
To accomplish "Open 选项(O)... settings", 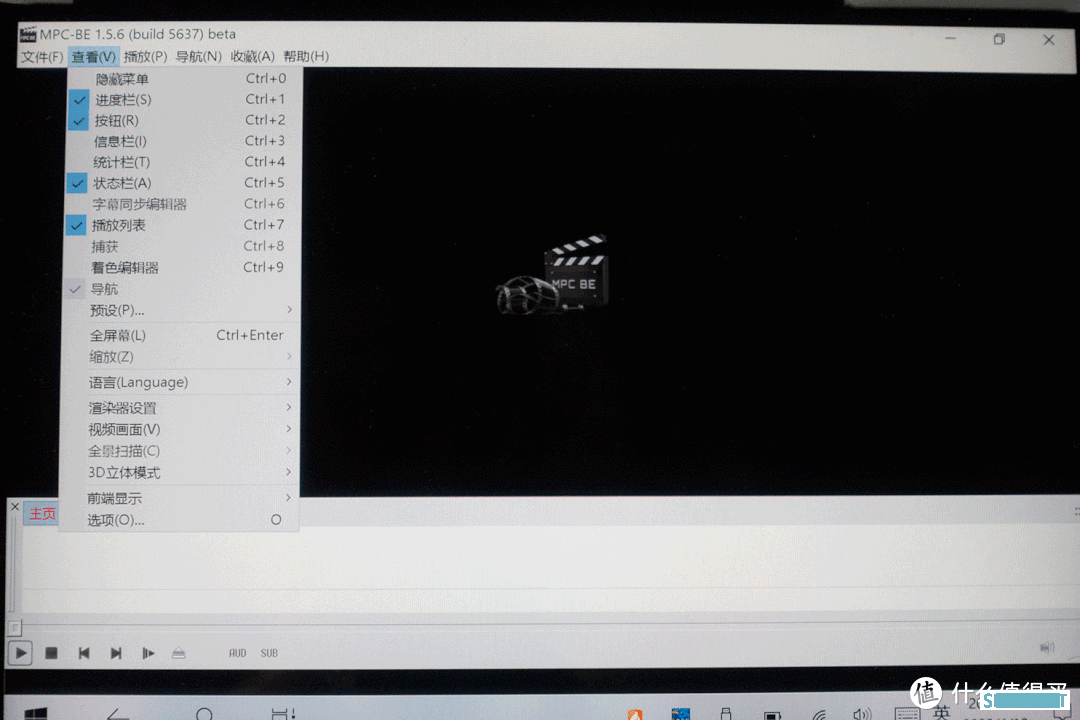I will click(x=179, y=520).
